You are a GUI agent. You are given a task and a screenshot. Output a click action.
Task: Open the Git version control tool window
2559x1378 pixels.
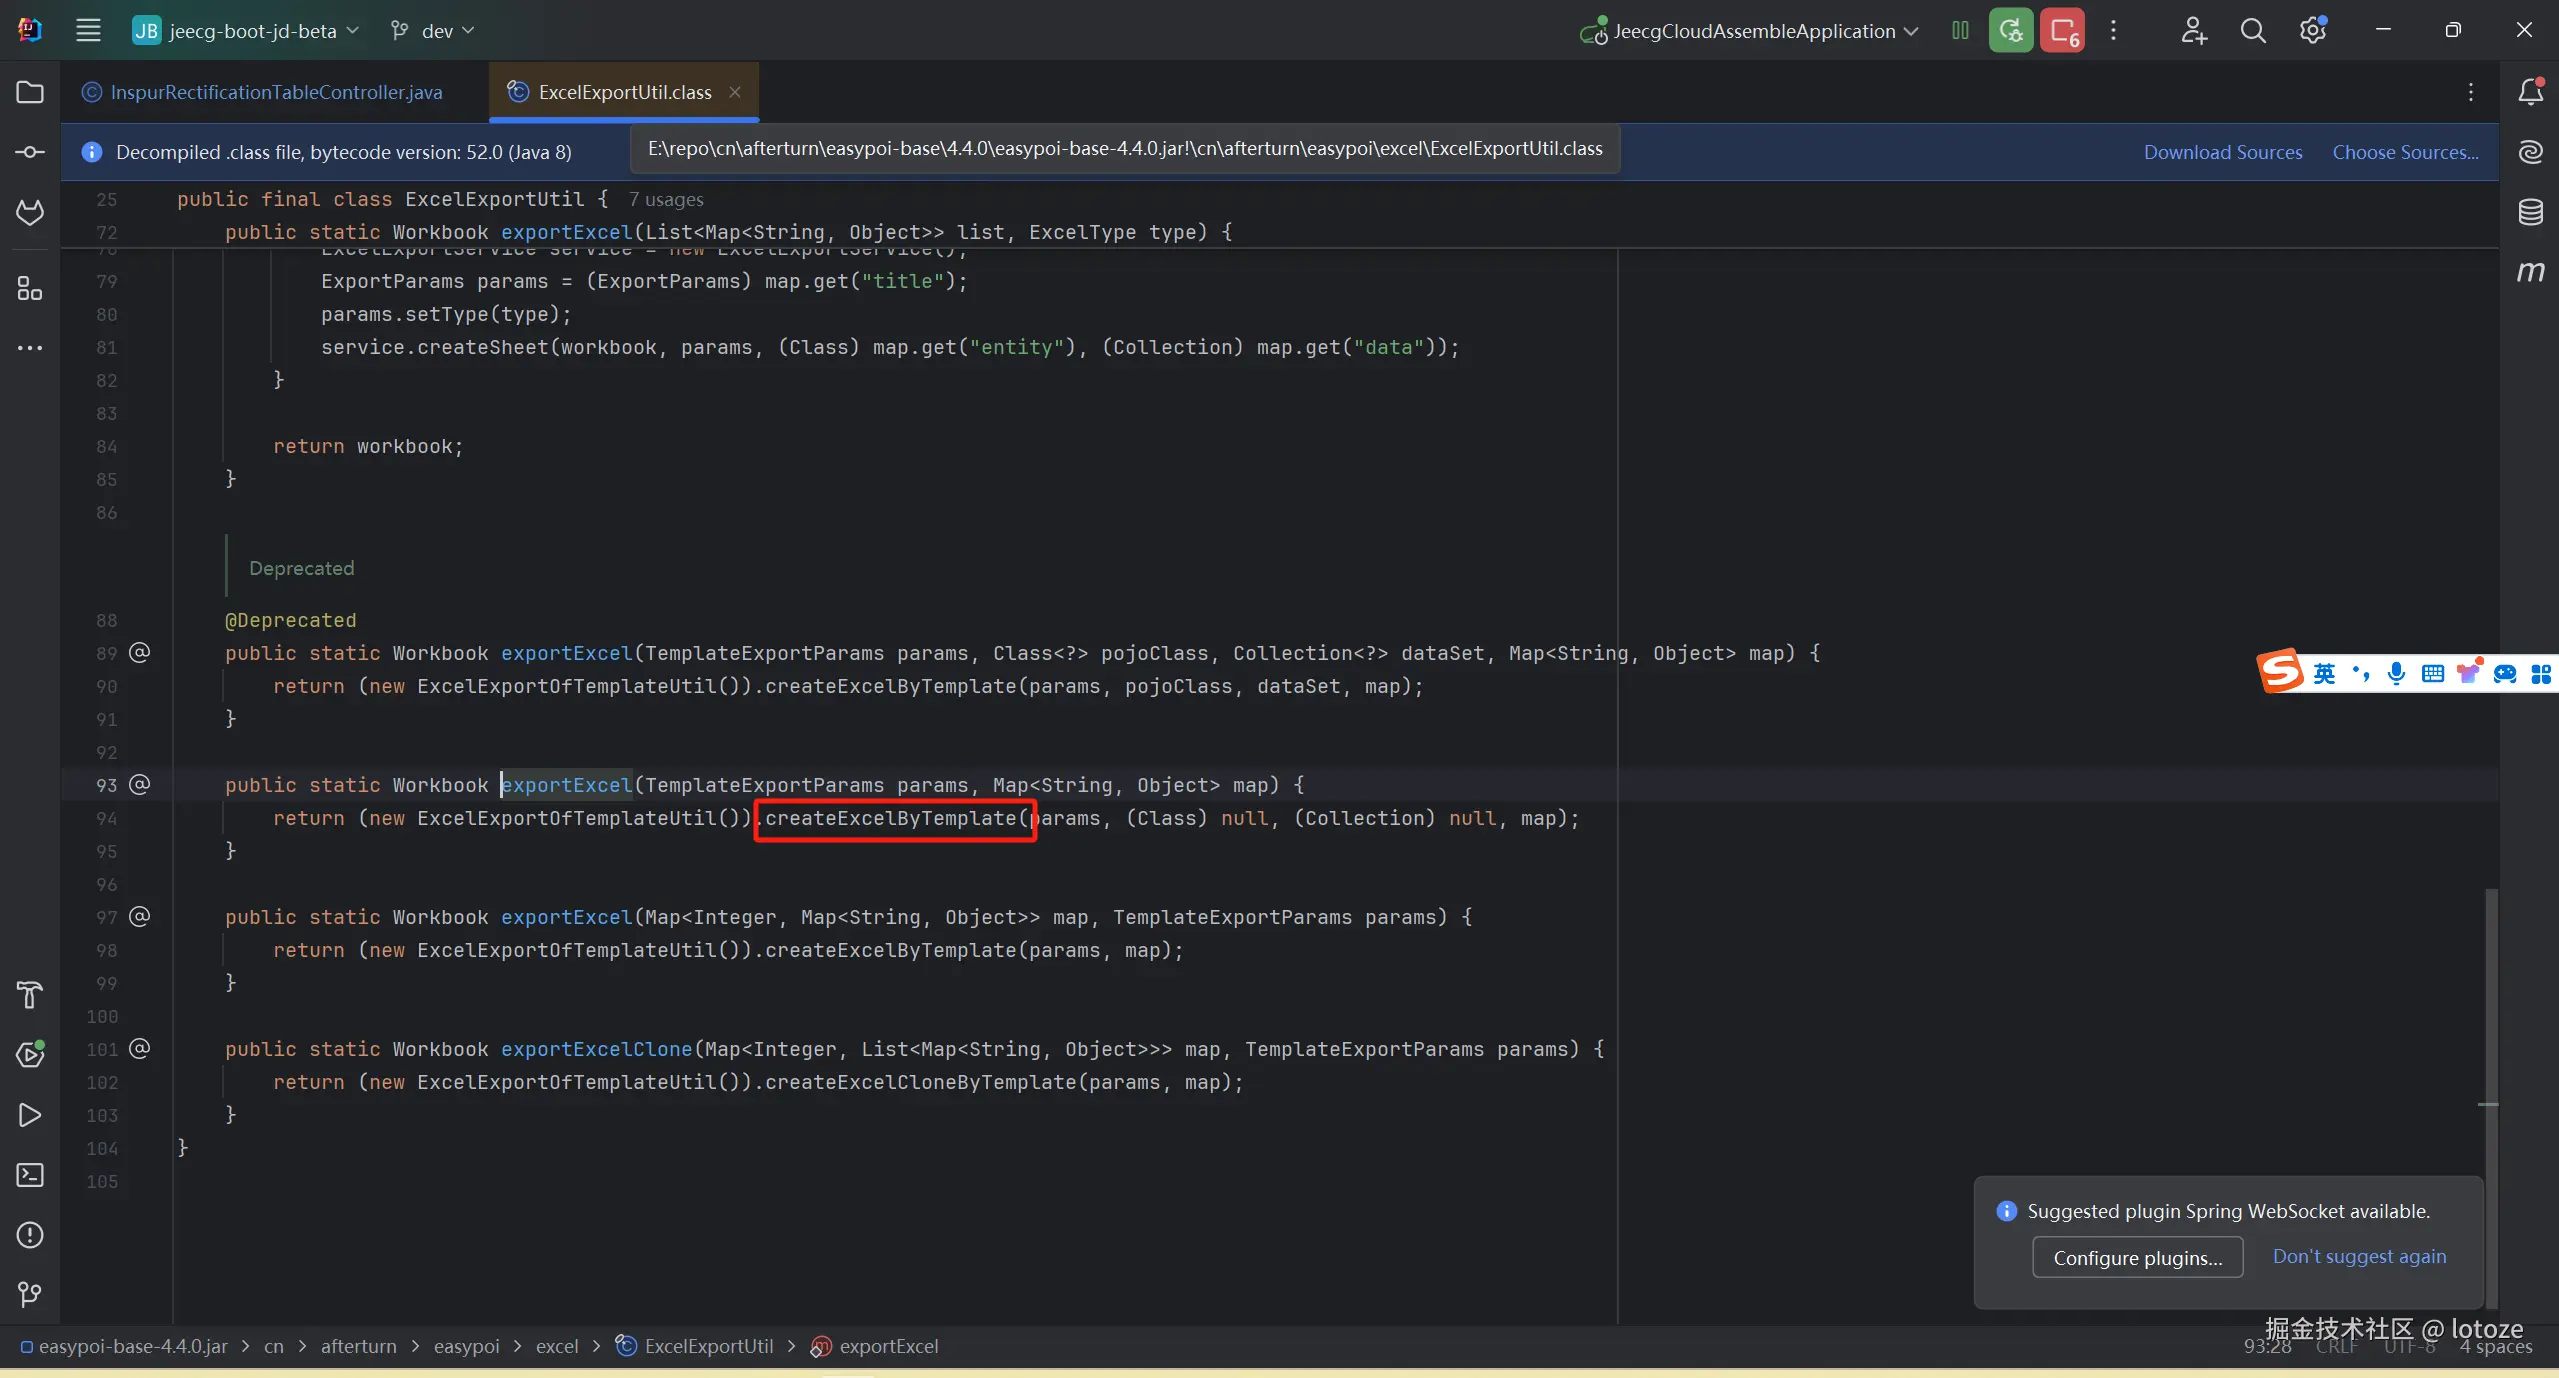coord(30,1295)
